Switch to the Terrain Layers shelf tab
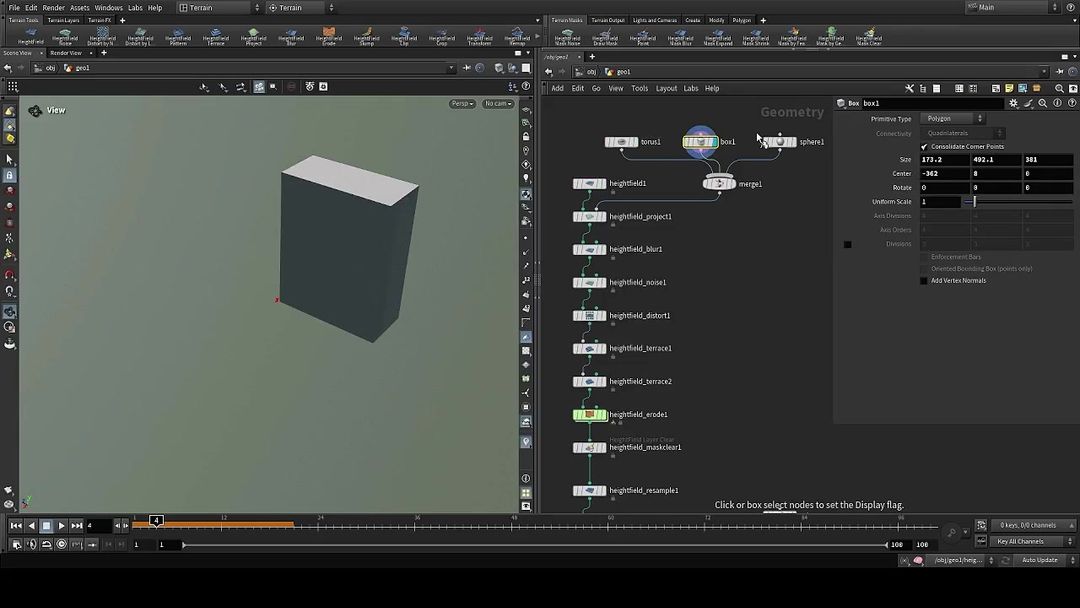Viewport: 1080px width, 608px height. click(63, 20)
